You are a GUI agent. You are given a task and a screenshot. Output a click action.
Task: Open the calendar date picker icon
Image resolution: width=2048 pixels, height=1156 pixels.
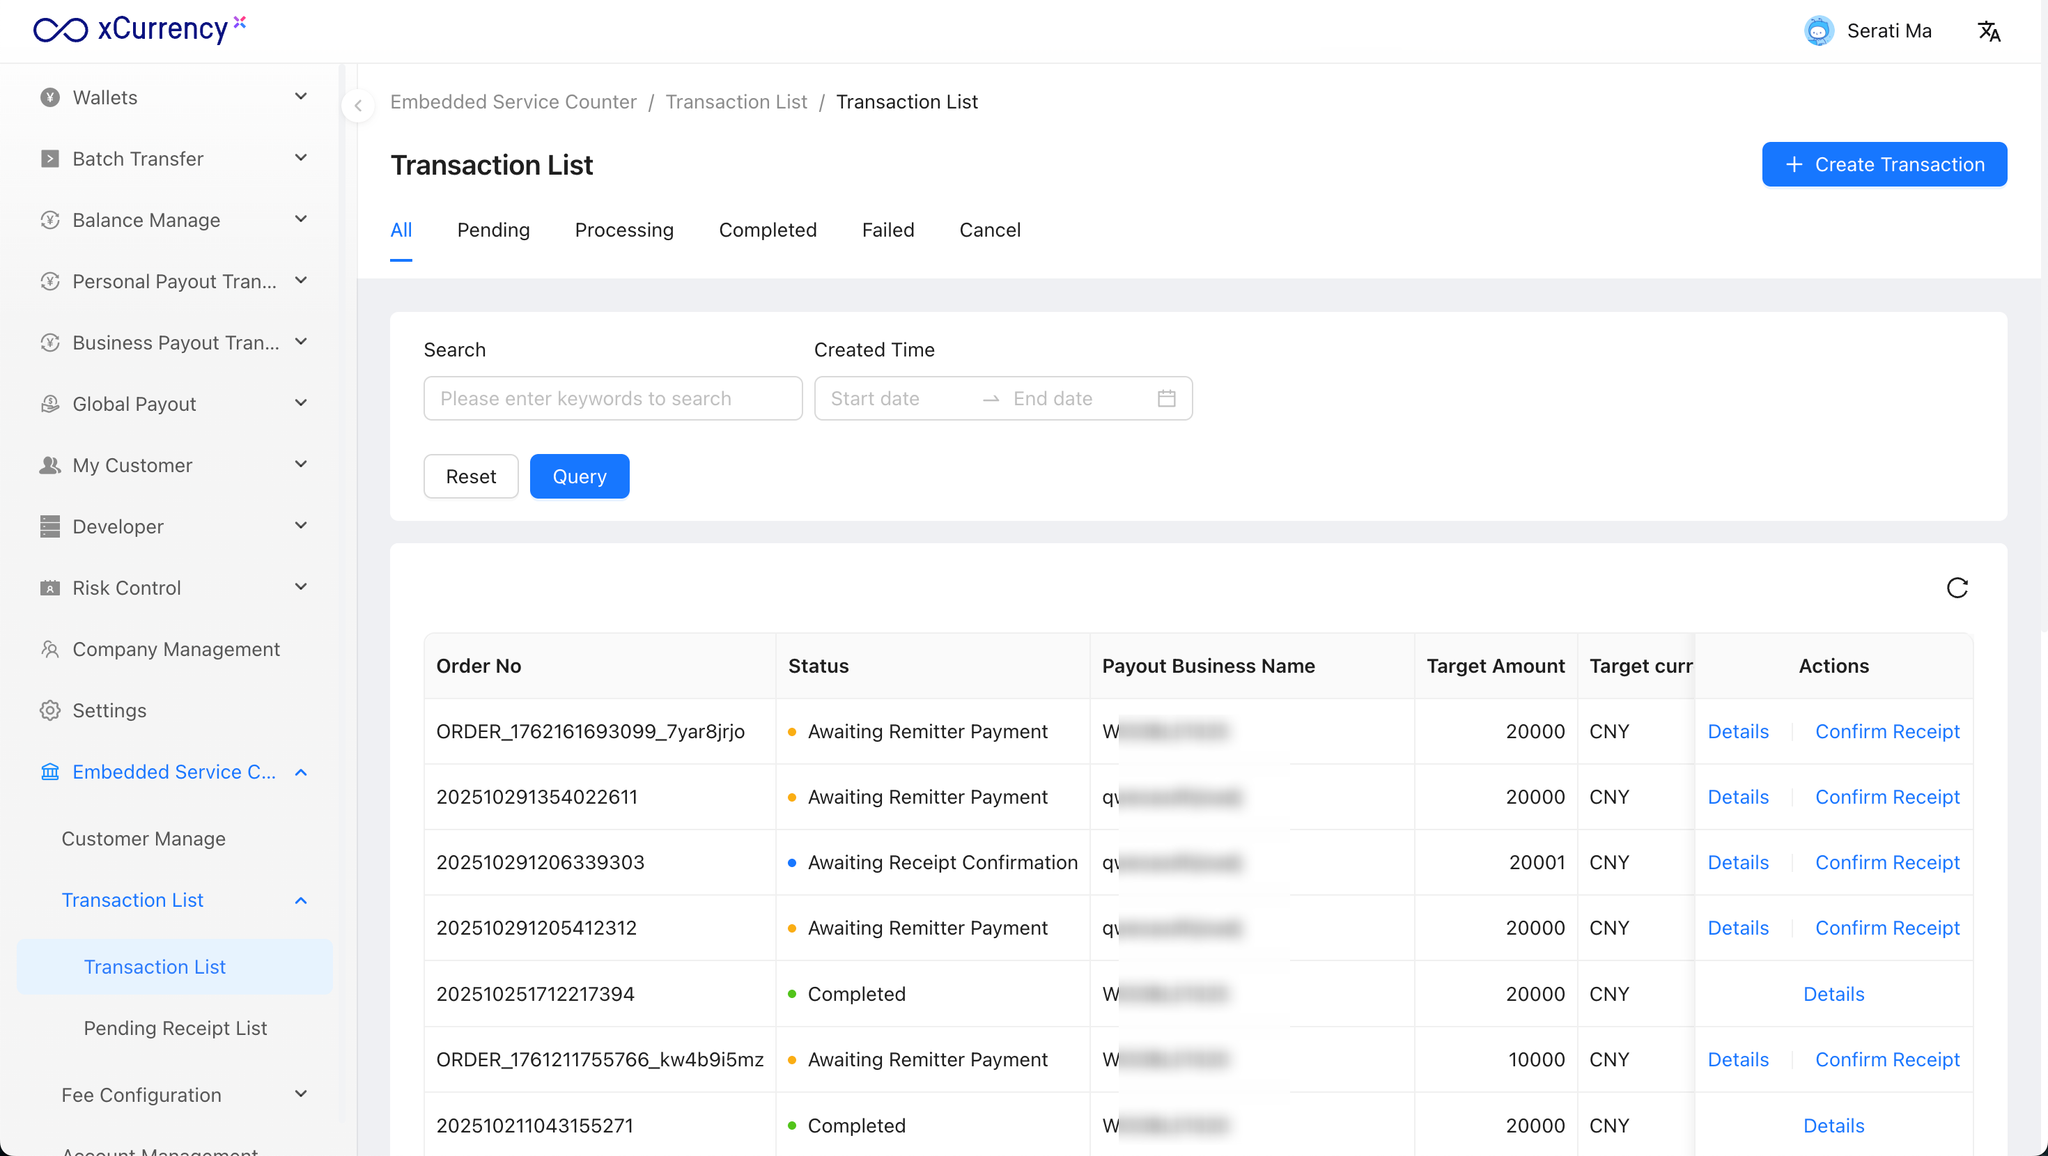(1166, 399)
